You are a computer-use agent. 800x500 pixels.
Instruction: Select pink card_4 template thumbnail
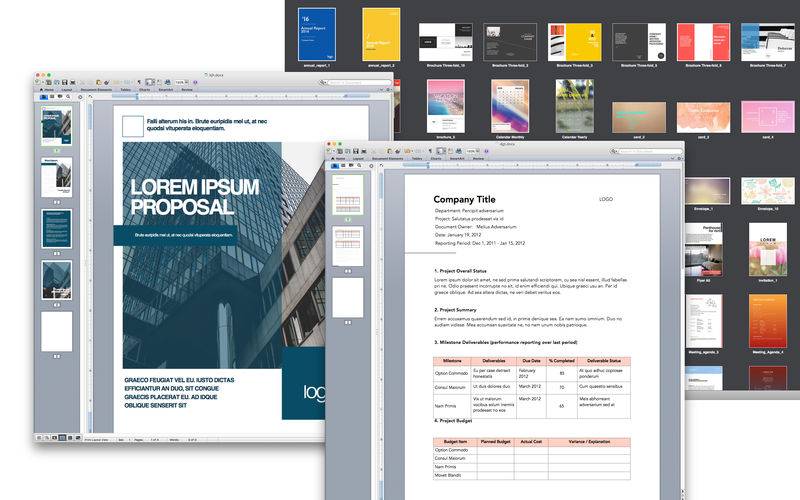(x=768, y=117)
